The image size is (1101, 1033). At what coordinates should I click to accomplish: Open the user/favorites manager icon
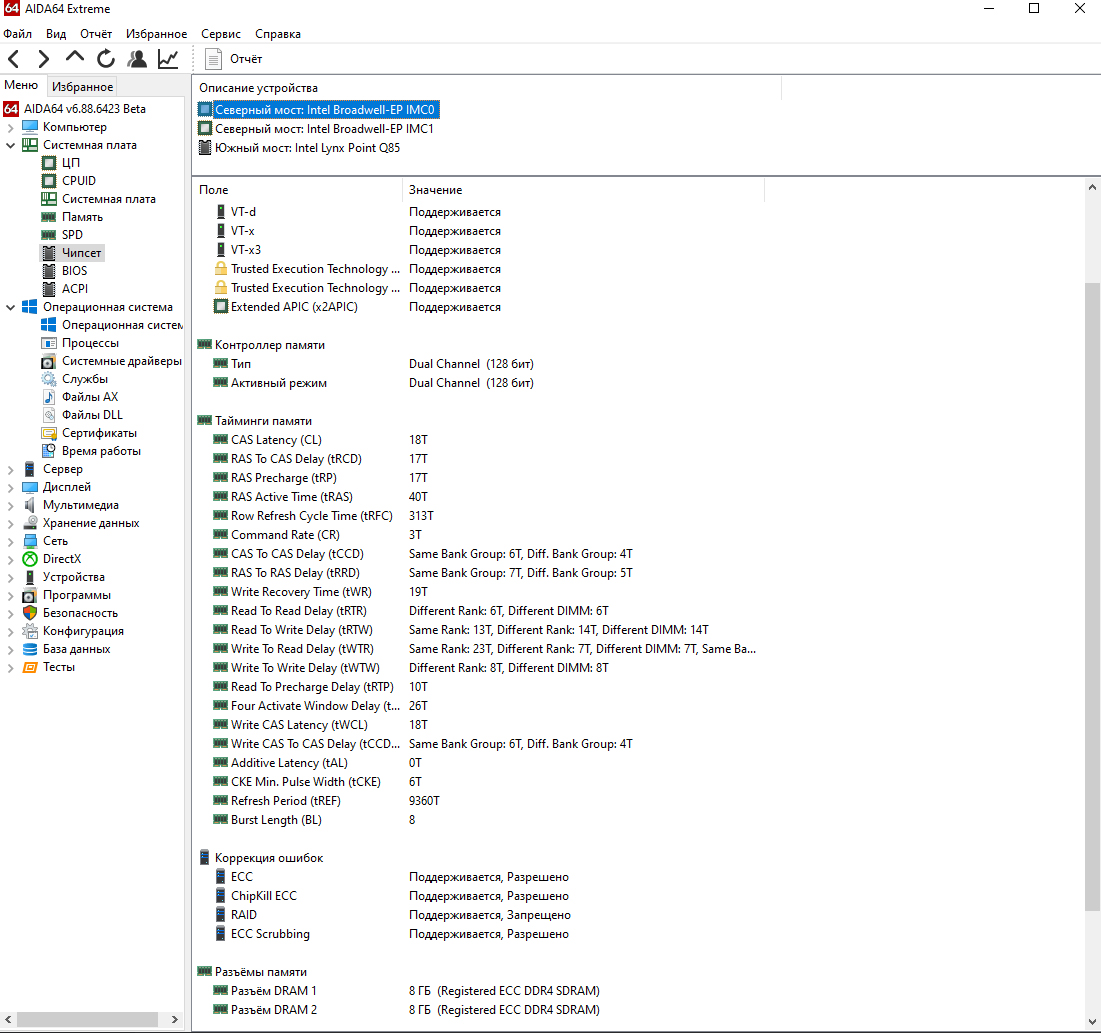(x=137, y=59)
